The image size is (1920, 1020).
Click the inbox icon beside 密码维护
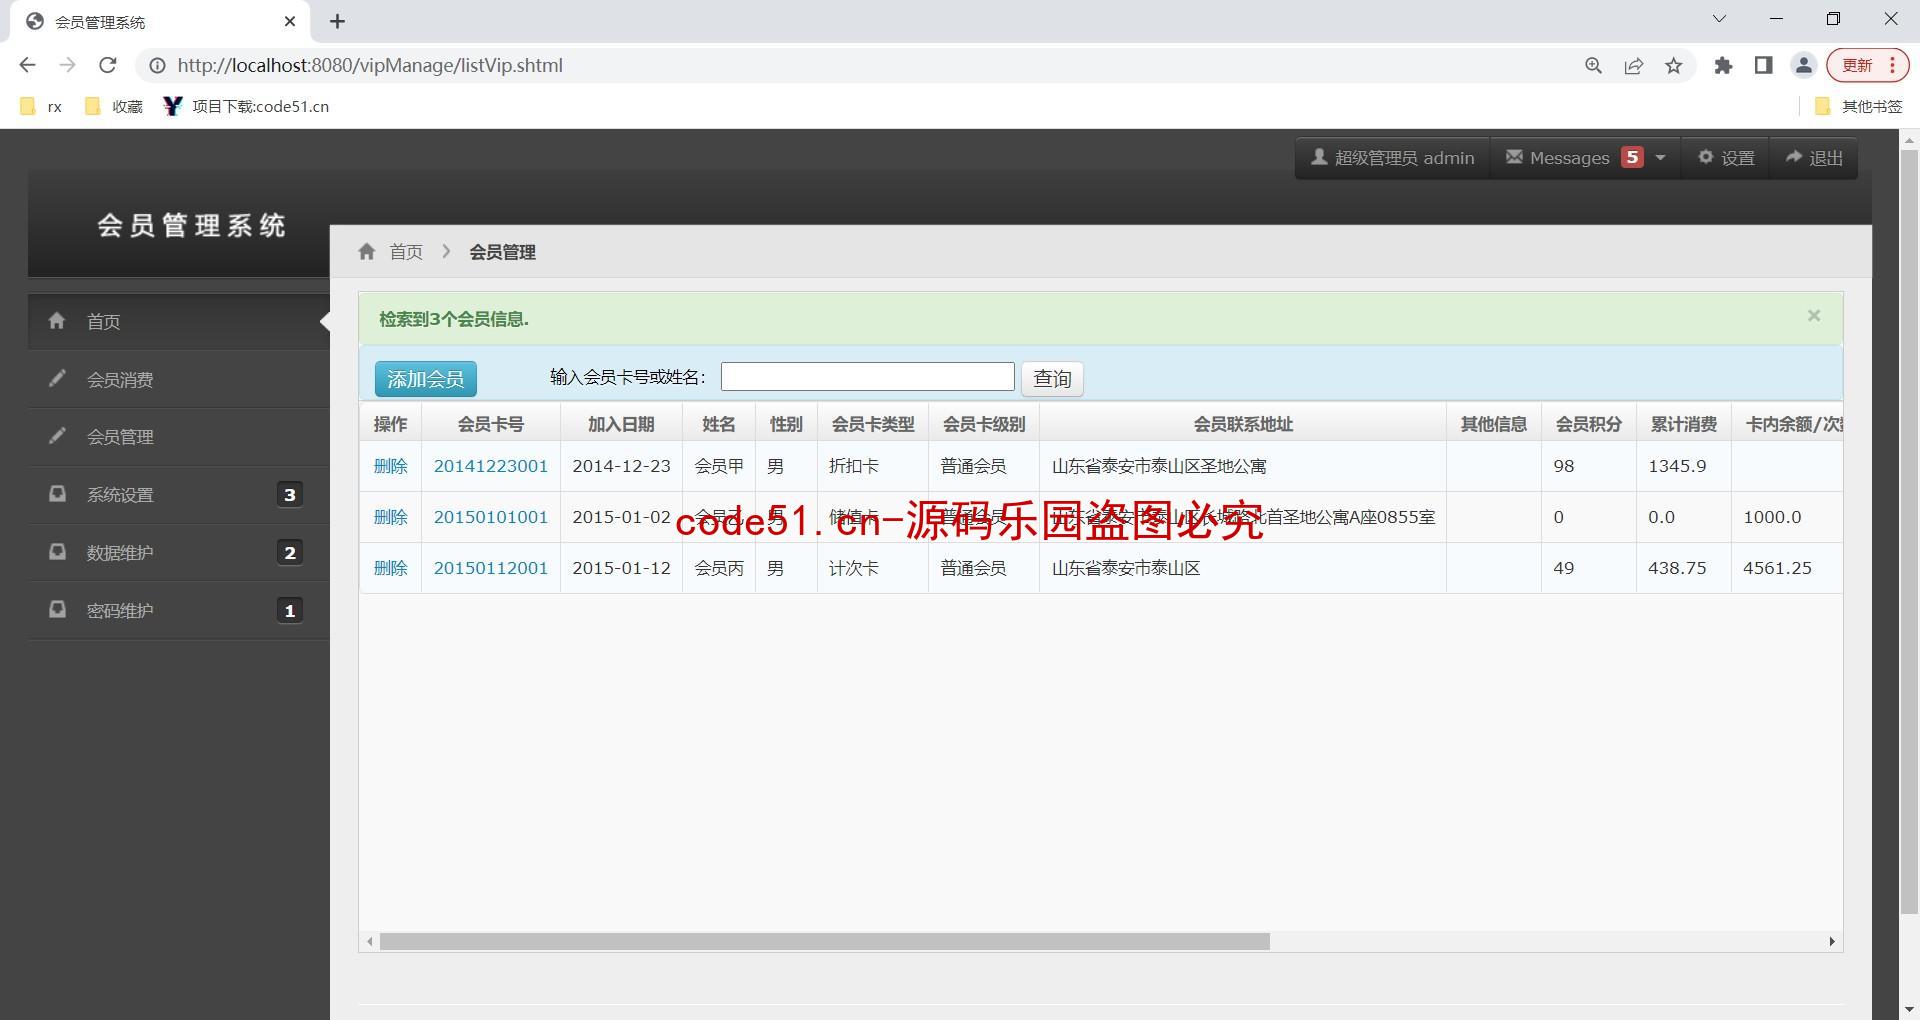pos(58,609)
